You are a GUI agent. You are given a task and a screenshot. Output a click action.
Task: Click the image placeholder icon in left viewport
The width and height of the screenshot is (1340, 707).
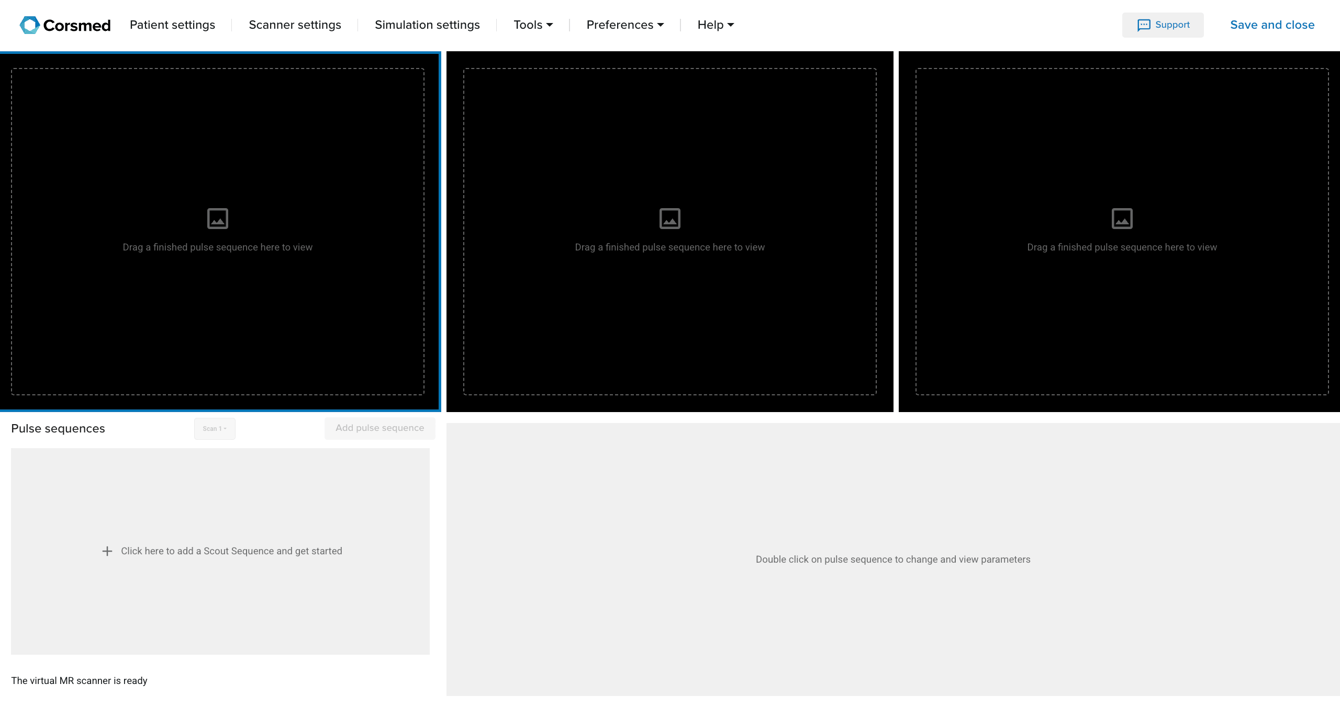coord(218,218)
